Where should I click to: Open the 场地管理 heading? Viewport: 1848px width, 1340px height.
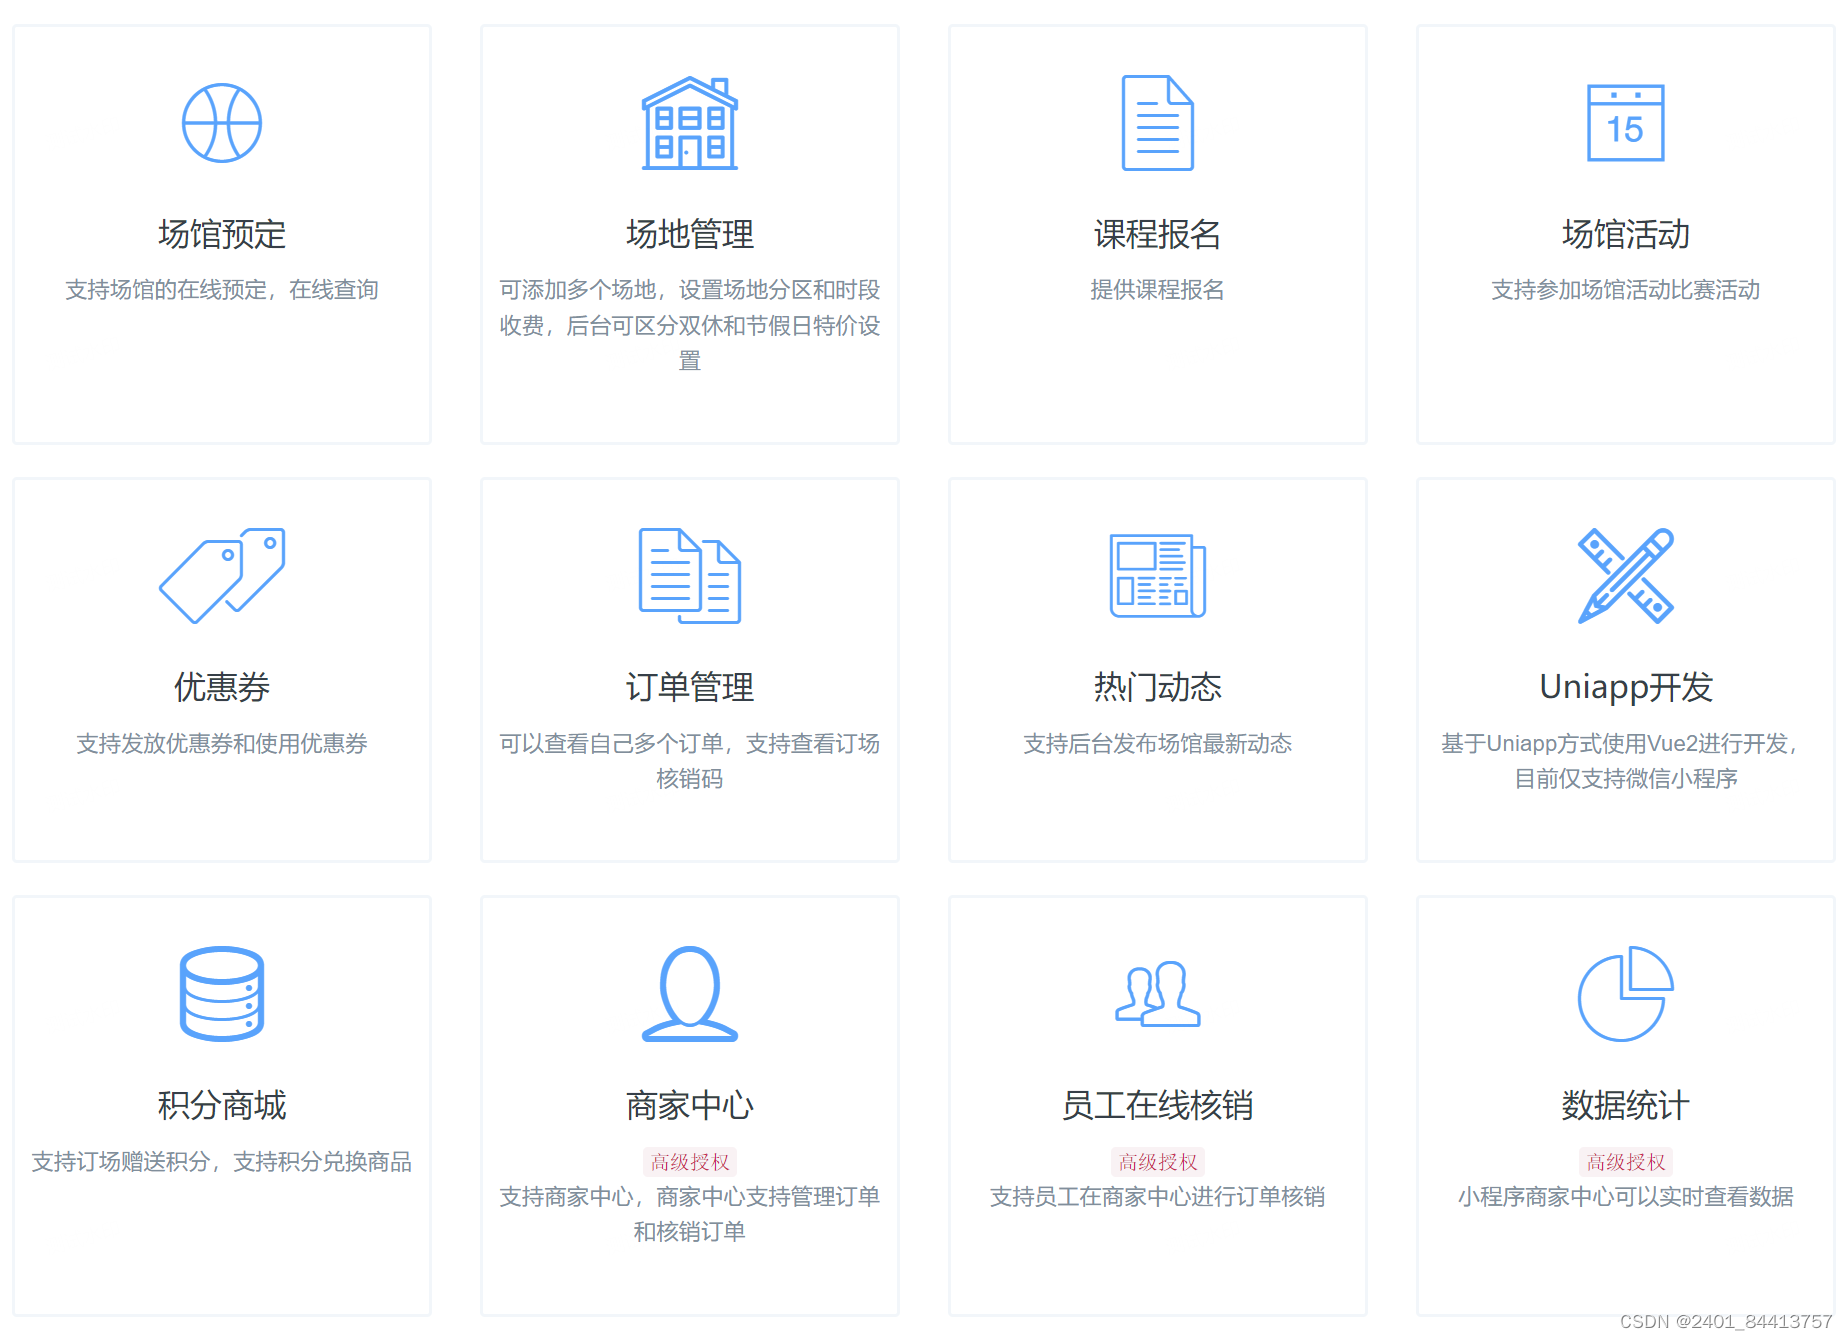690,234
